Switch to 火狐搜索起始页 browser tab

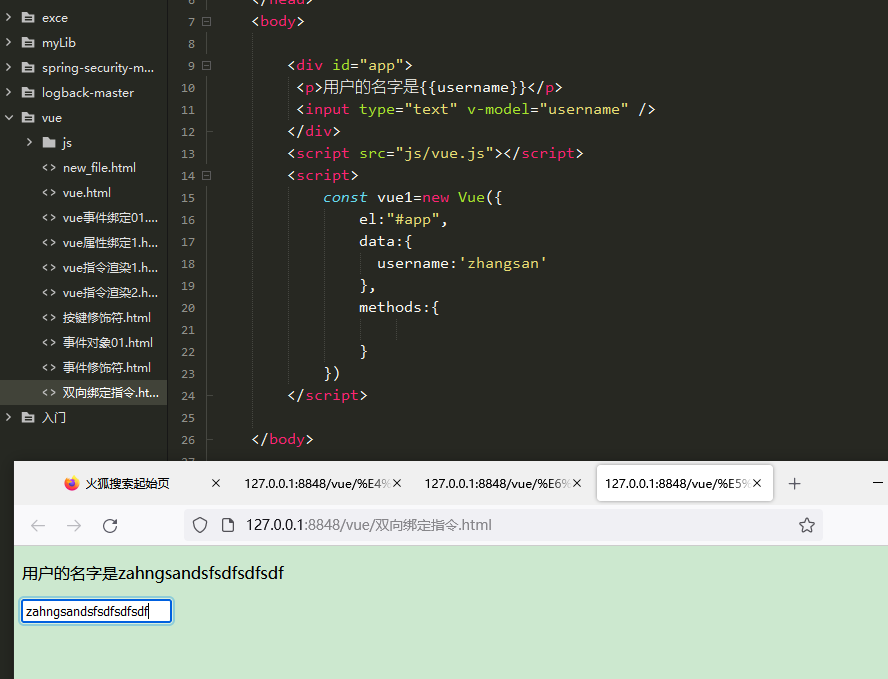click(x=127, y=484)
